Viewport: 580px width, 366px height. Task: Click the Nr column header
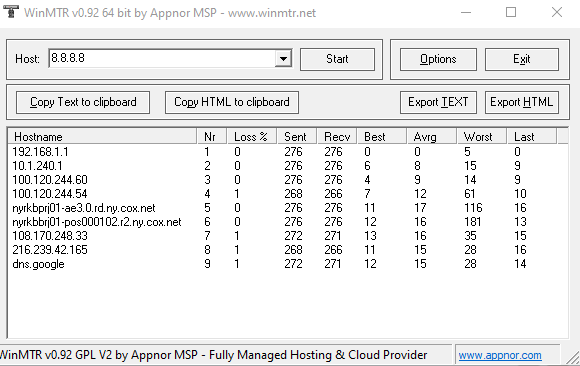(212, 137)
